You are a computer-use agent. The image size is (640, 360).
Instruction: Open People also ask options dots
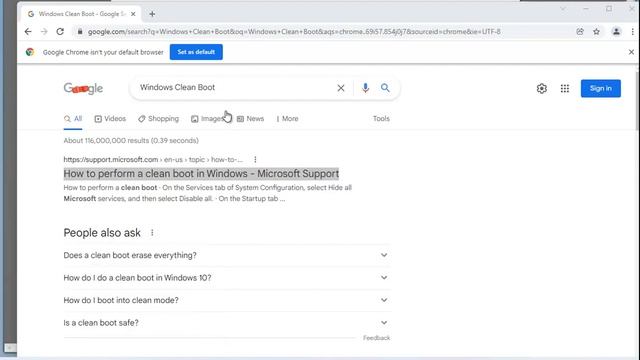tap(152, 233)
